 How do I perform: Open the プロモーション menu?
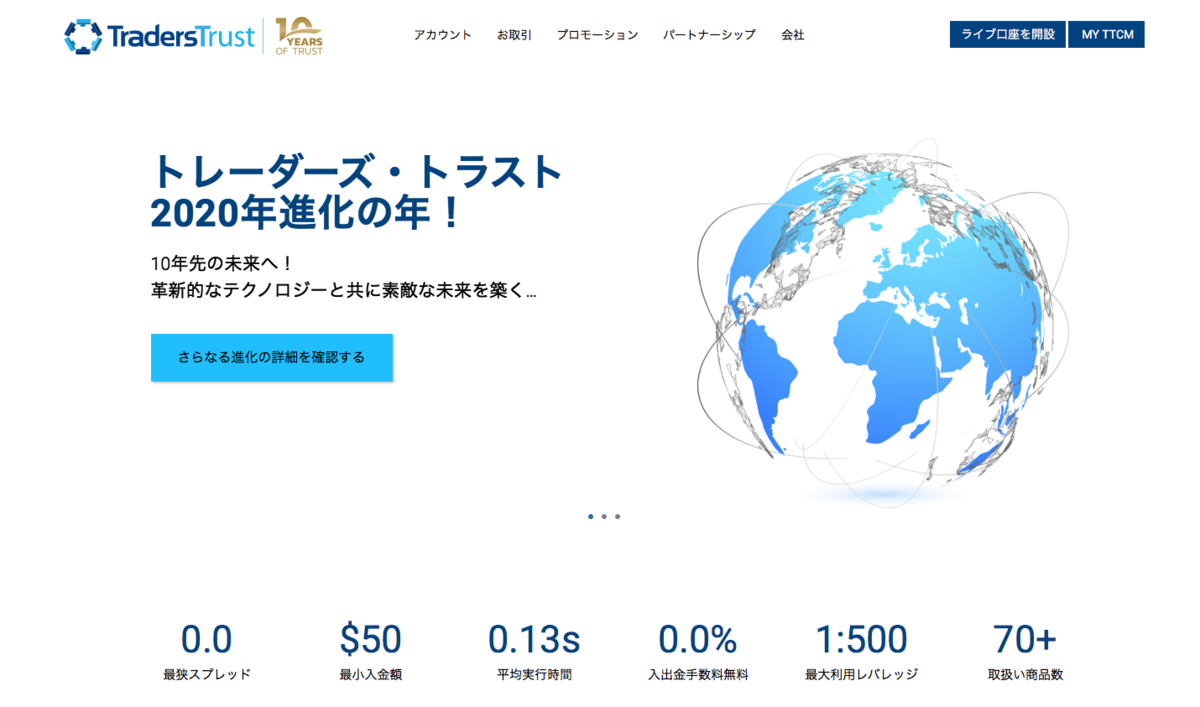(x=597, y=35)
